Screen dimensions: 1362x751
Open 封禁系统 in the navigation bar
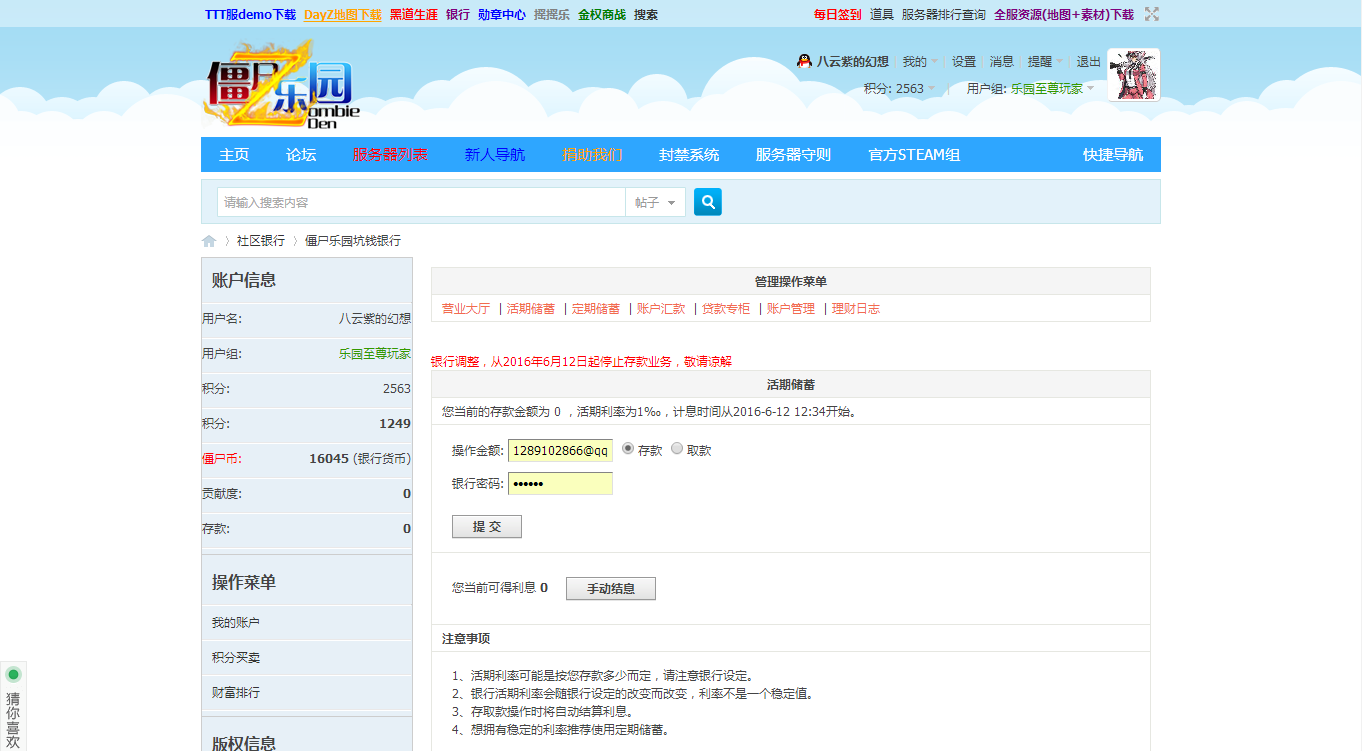coord(689,155)
